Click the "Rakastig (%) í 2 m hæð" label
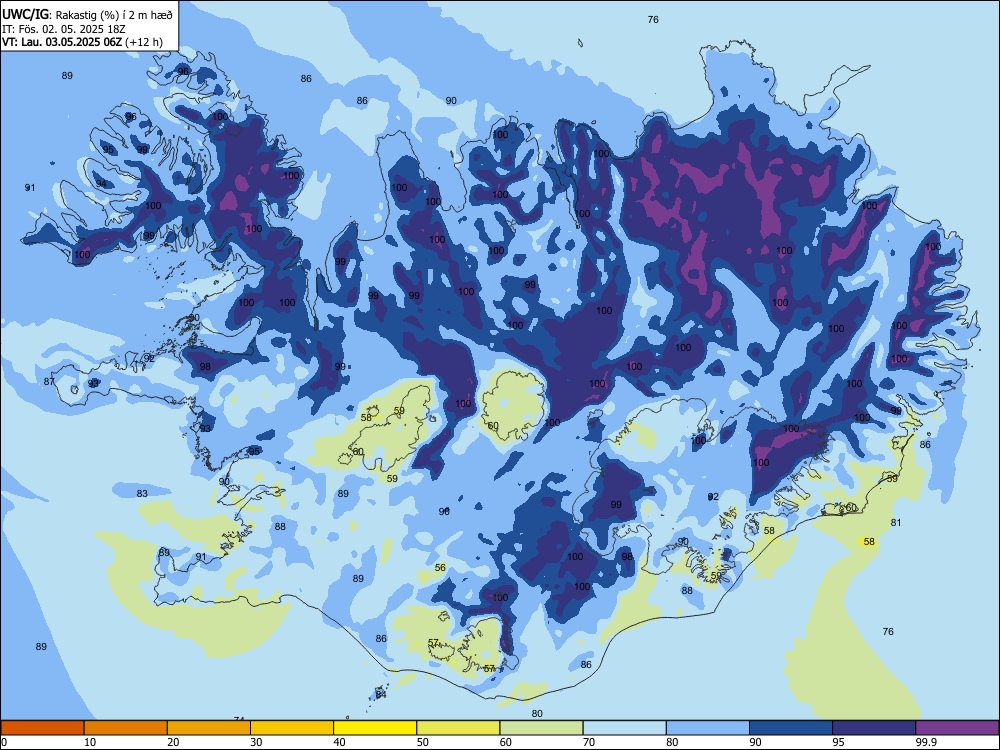1000x750 pixels. click(113, 15)
